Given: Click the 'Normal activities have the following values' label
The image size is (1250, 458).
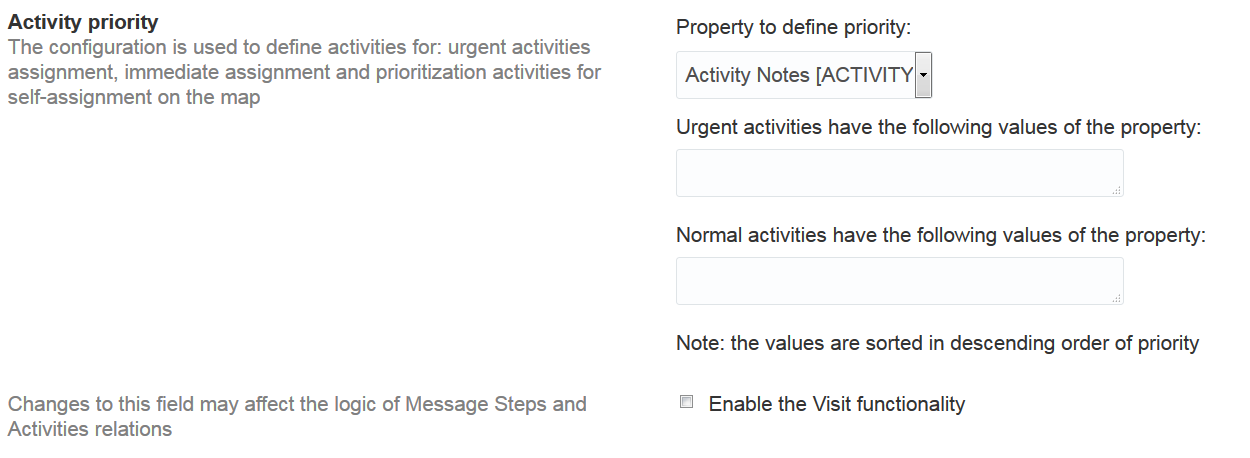Looking at the screenshot, I should [941, 236].
